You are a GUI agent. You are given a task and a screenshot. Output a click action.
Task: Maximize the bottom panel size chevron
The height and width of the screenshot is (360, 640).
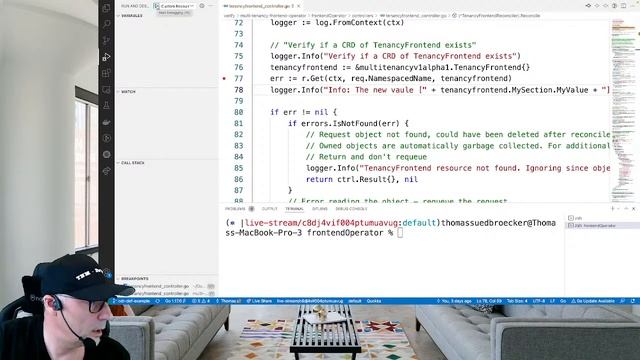pos(626,209)
